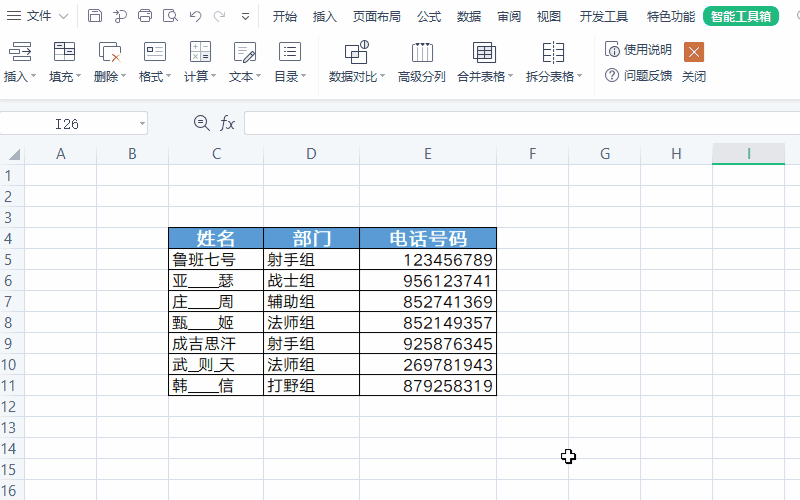
Task: Click cell containing 269781943
Action: (428, 364)
